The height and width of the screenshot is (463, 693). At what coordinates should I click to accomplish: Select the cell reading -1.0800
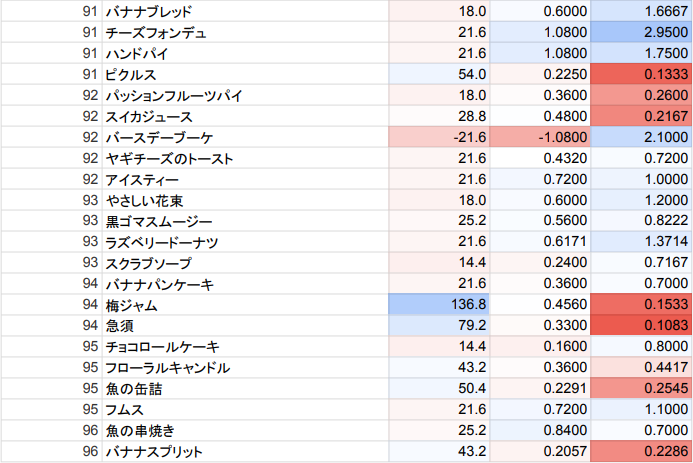tap(541, 137)
